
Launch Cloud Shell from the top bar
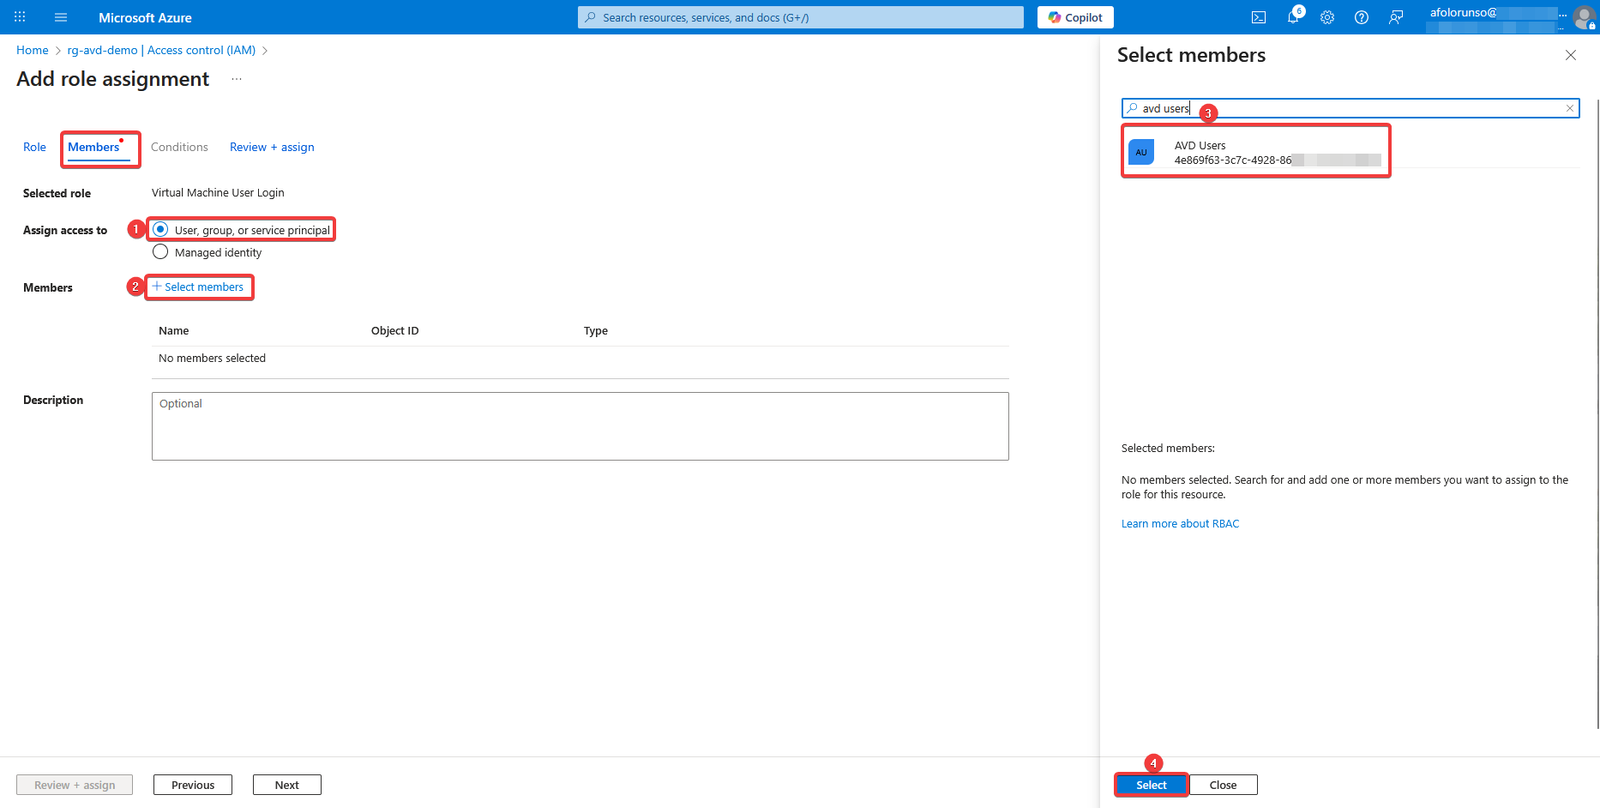pos(1258,17)
